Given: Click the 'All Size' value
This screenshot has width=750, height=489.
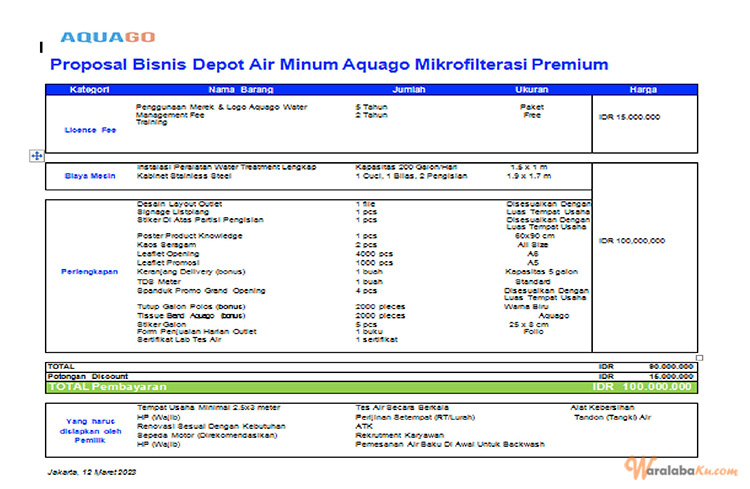Looking at the screenshot, I should click(x=533, y=244).
